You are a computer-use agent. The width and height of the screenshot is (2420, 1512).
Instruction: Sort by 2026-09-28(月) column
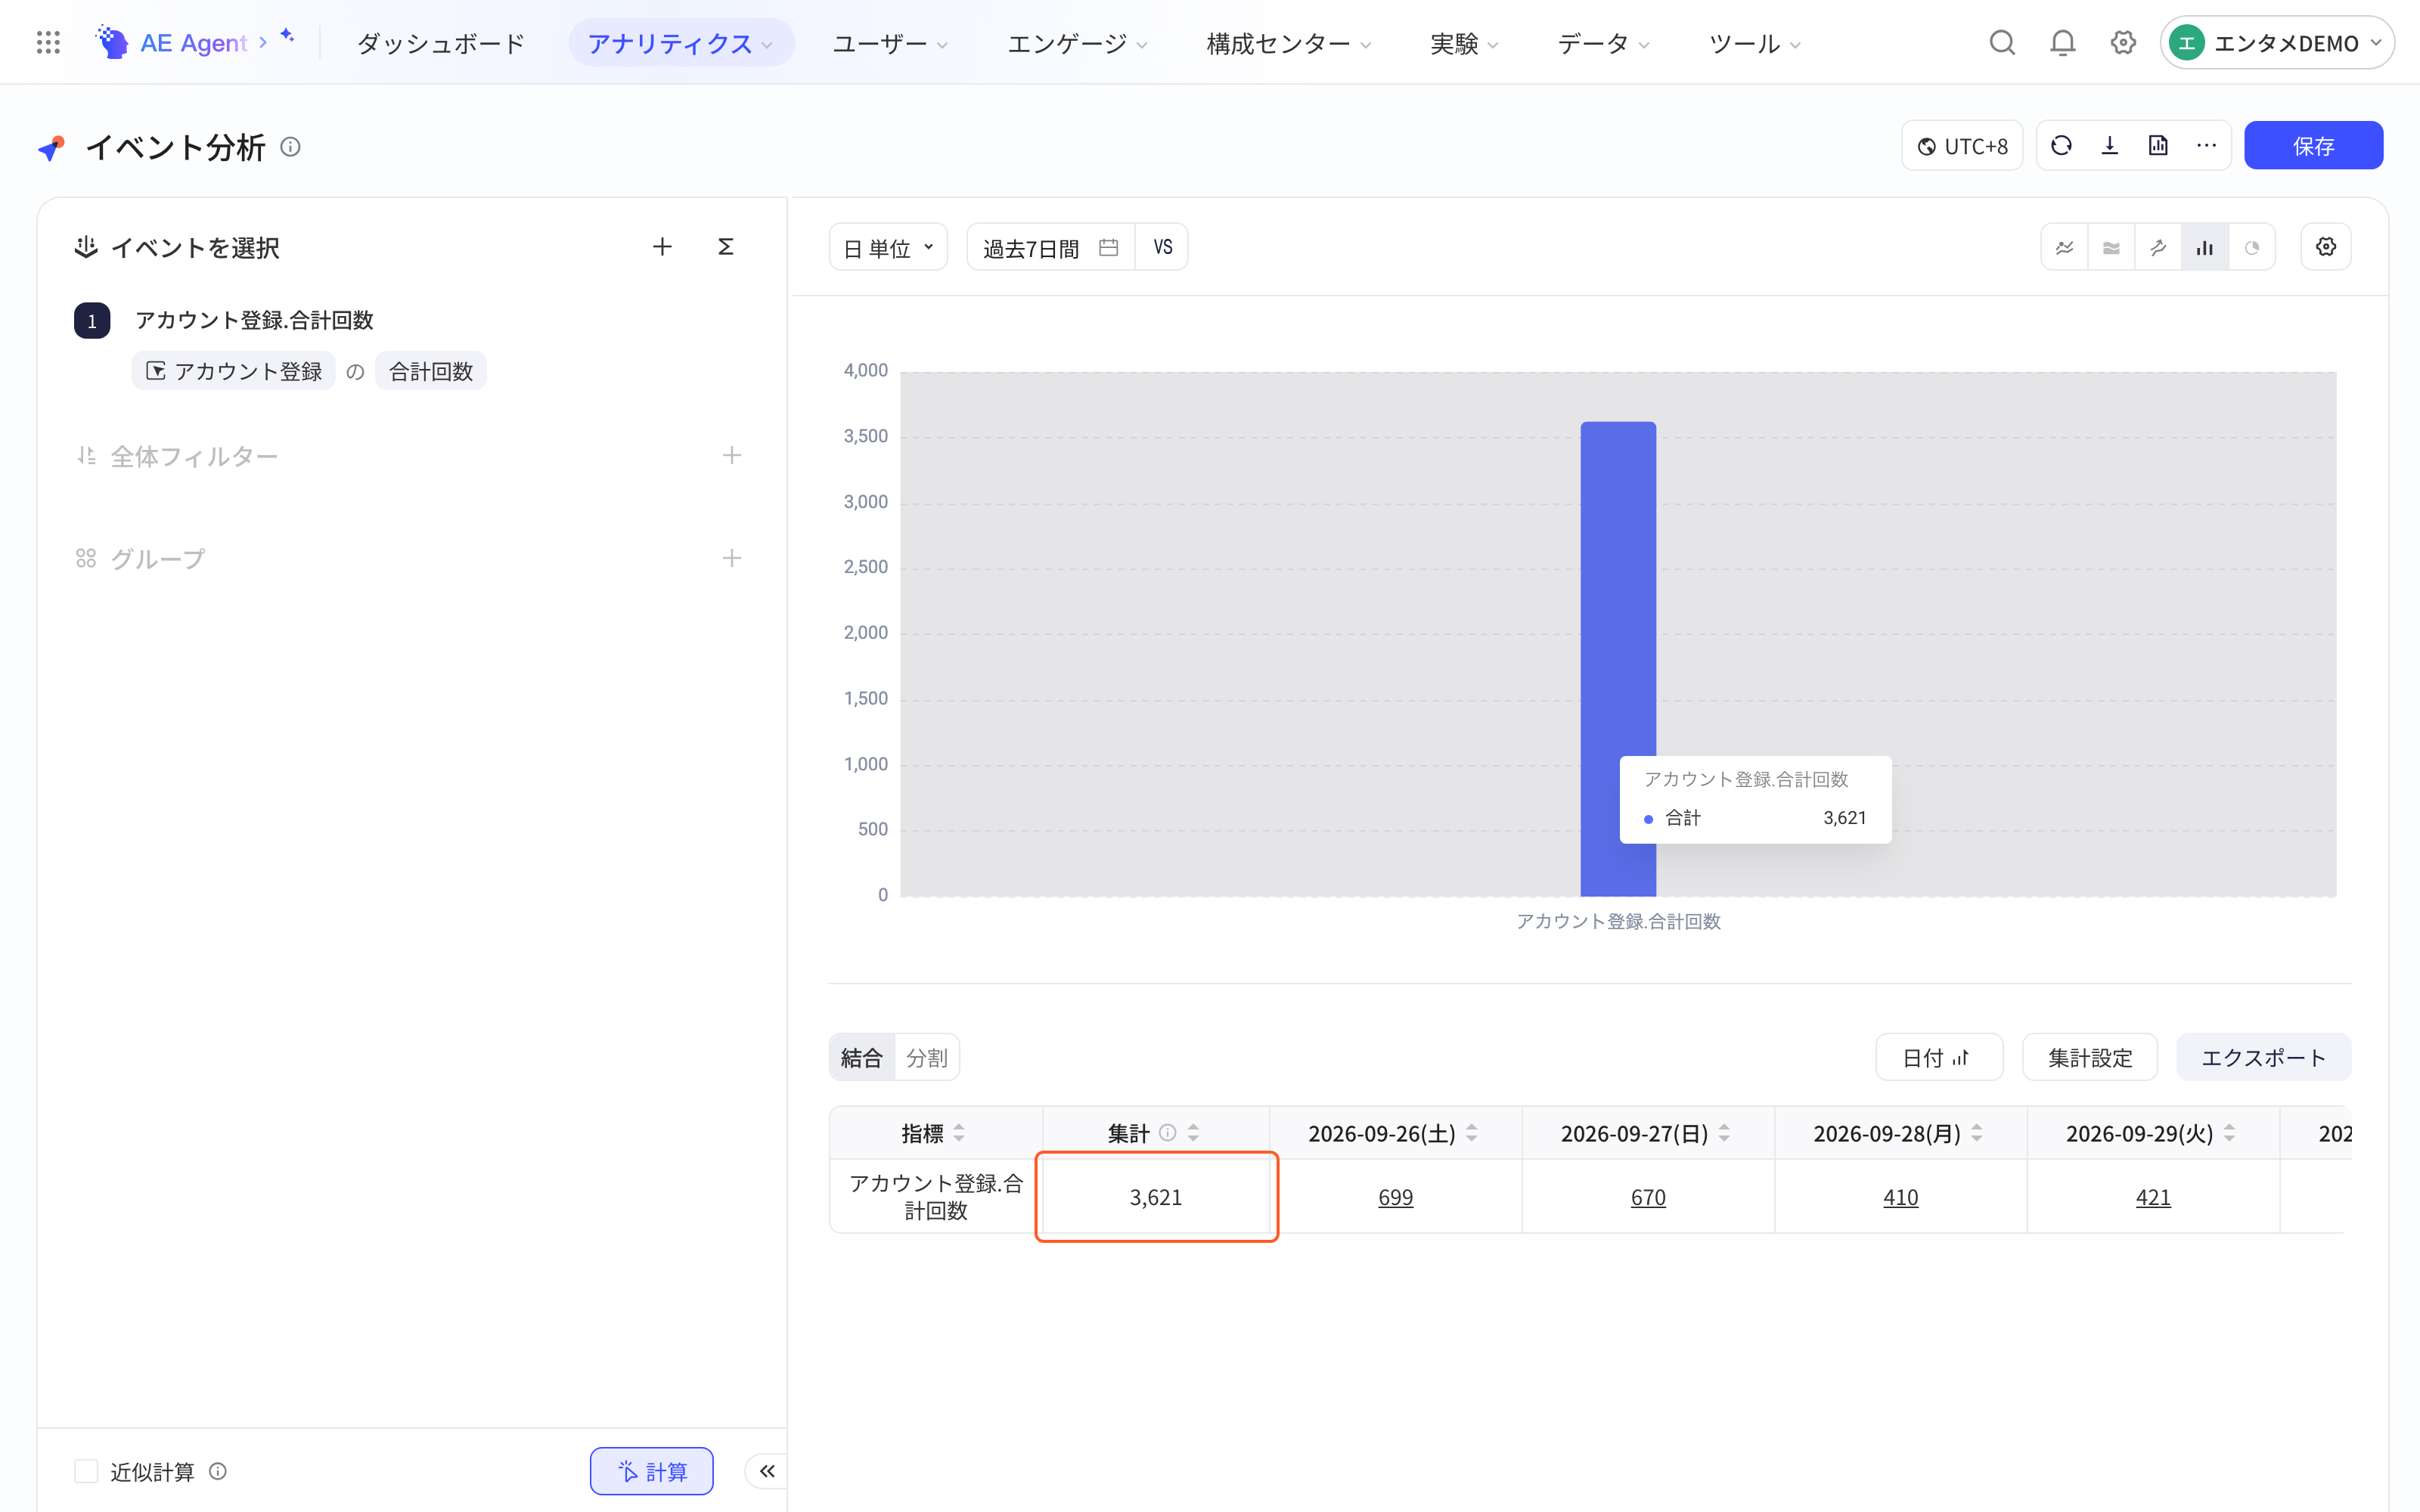pos(1977,1133)
